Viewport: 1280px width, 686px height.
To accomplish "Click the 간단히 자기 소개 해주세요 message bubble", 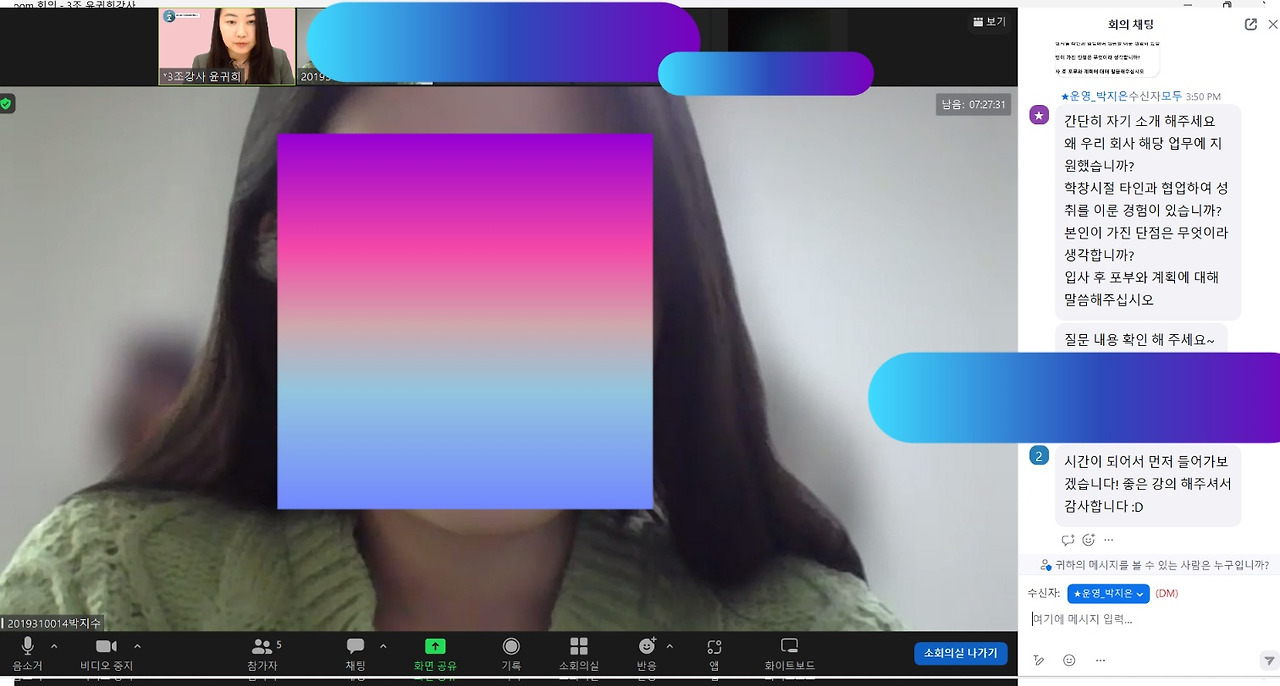I will click(x=1148, y=211).
